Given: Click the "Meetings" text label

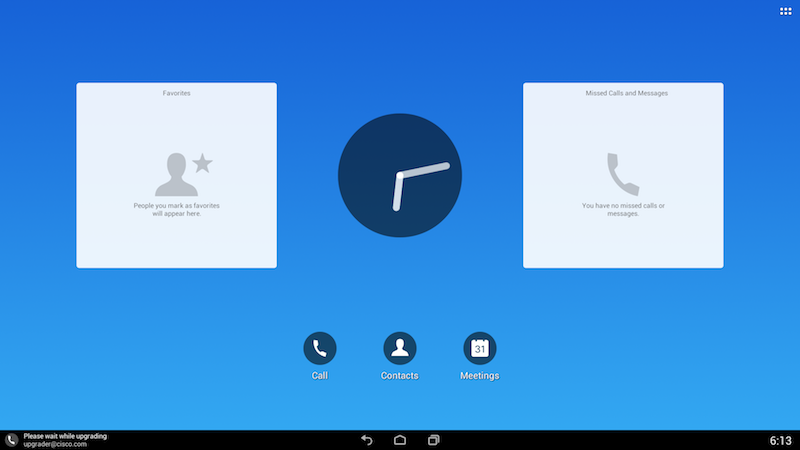Looking at the screenshot, I should coord(480,376).
